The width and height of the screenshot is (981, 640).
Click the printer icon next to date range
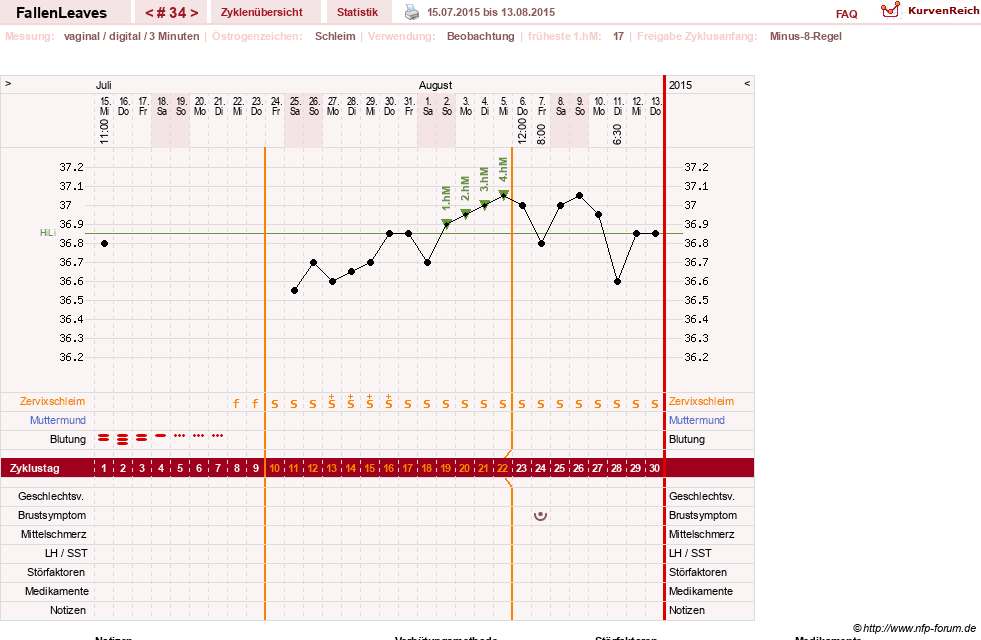point(411,12)
